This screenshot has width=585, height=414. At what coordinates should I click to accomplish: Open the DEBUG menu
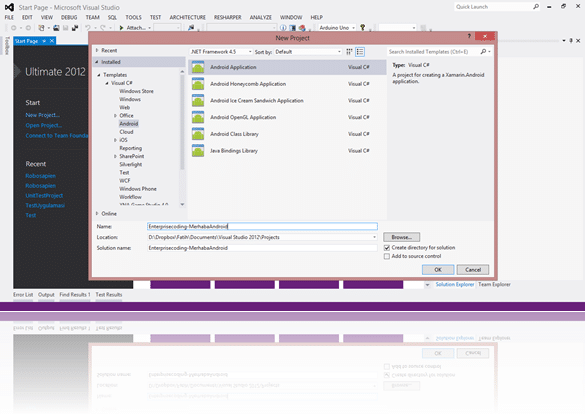click(x=69, y=18)
